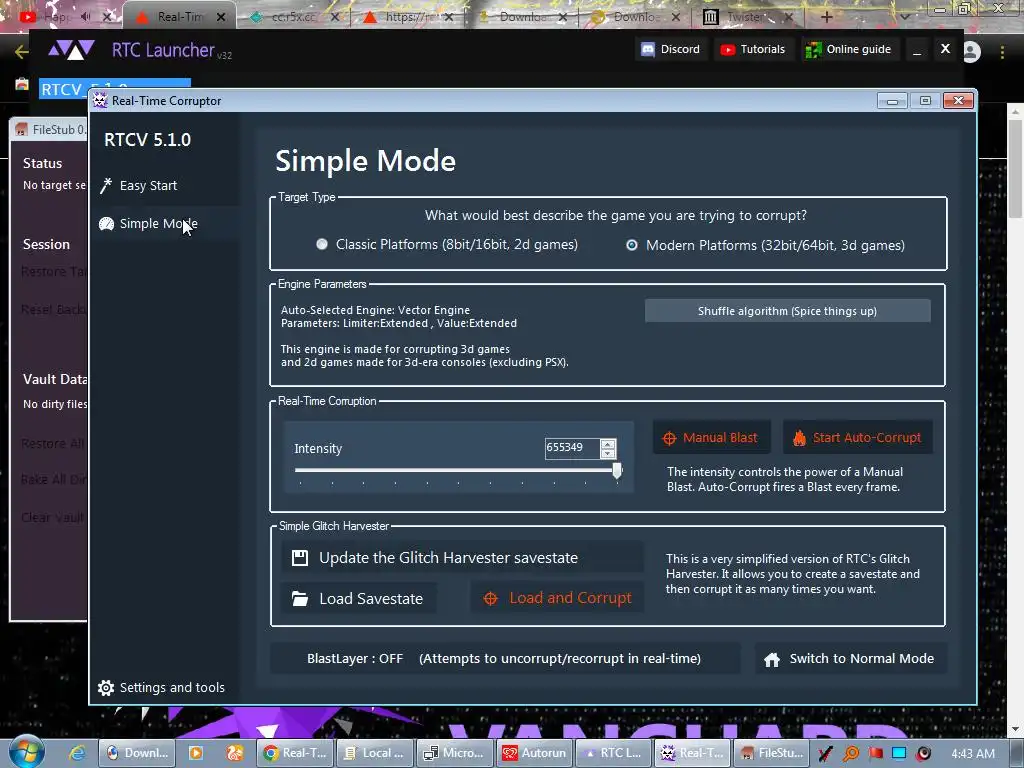The width and height of the screenshot is (1024, 768).
Task: Decrease Intensity with the down stepper arrow
Action: [608, 453]
